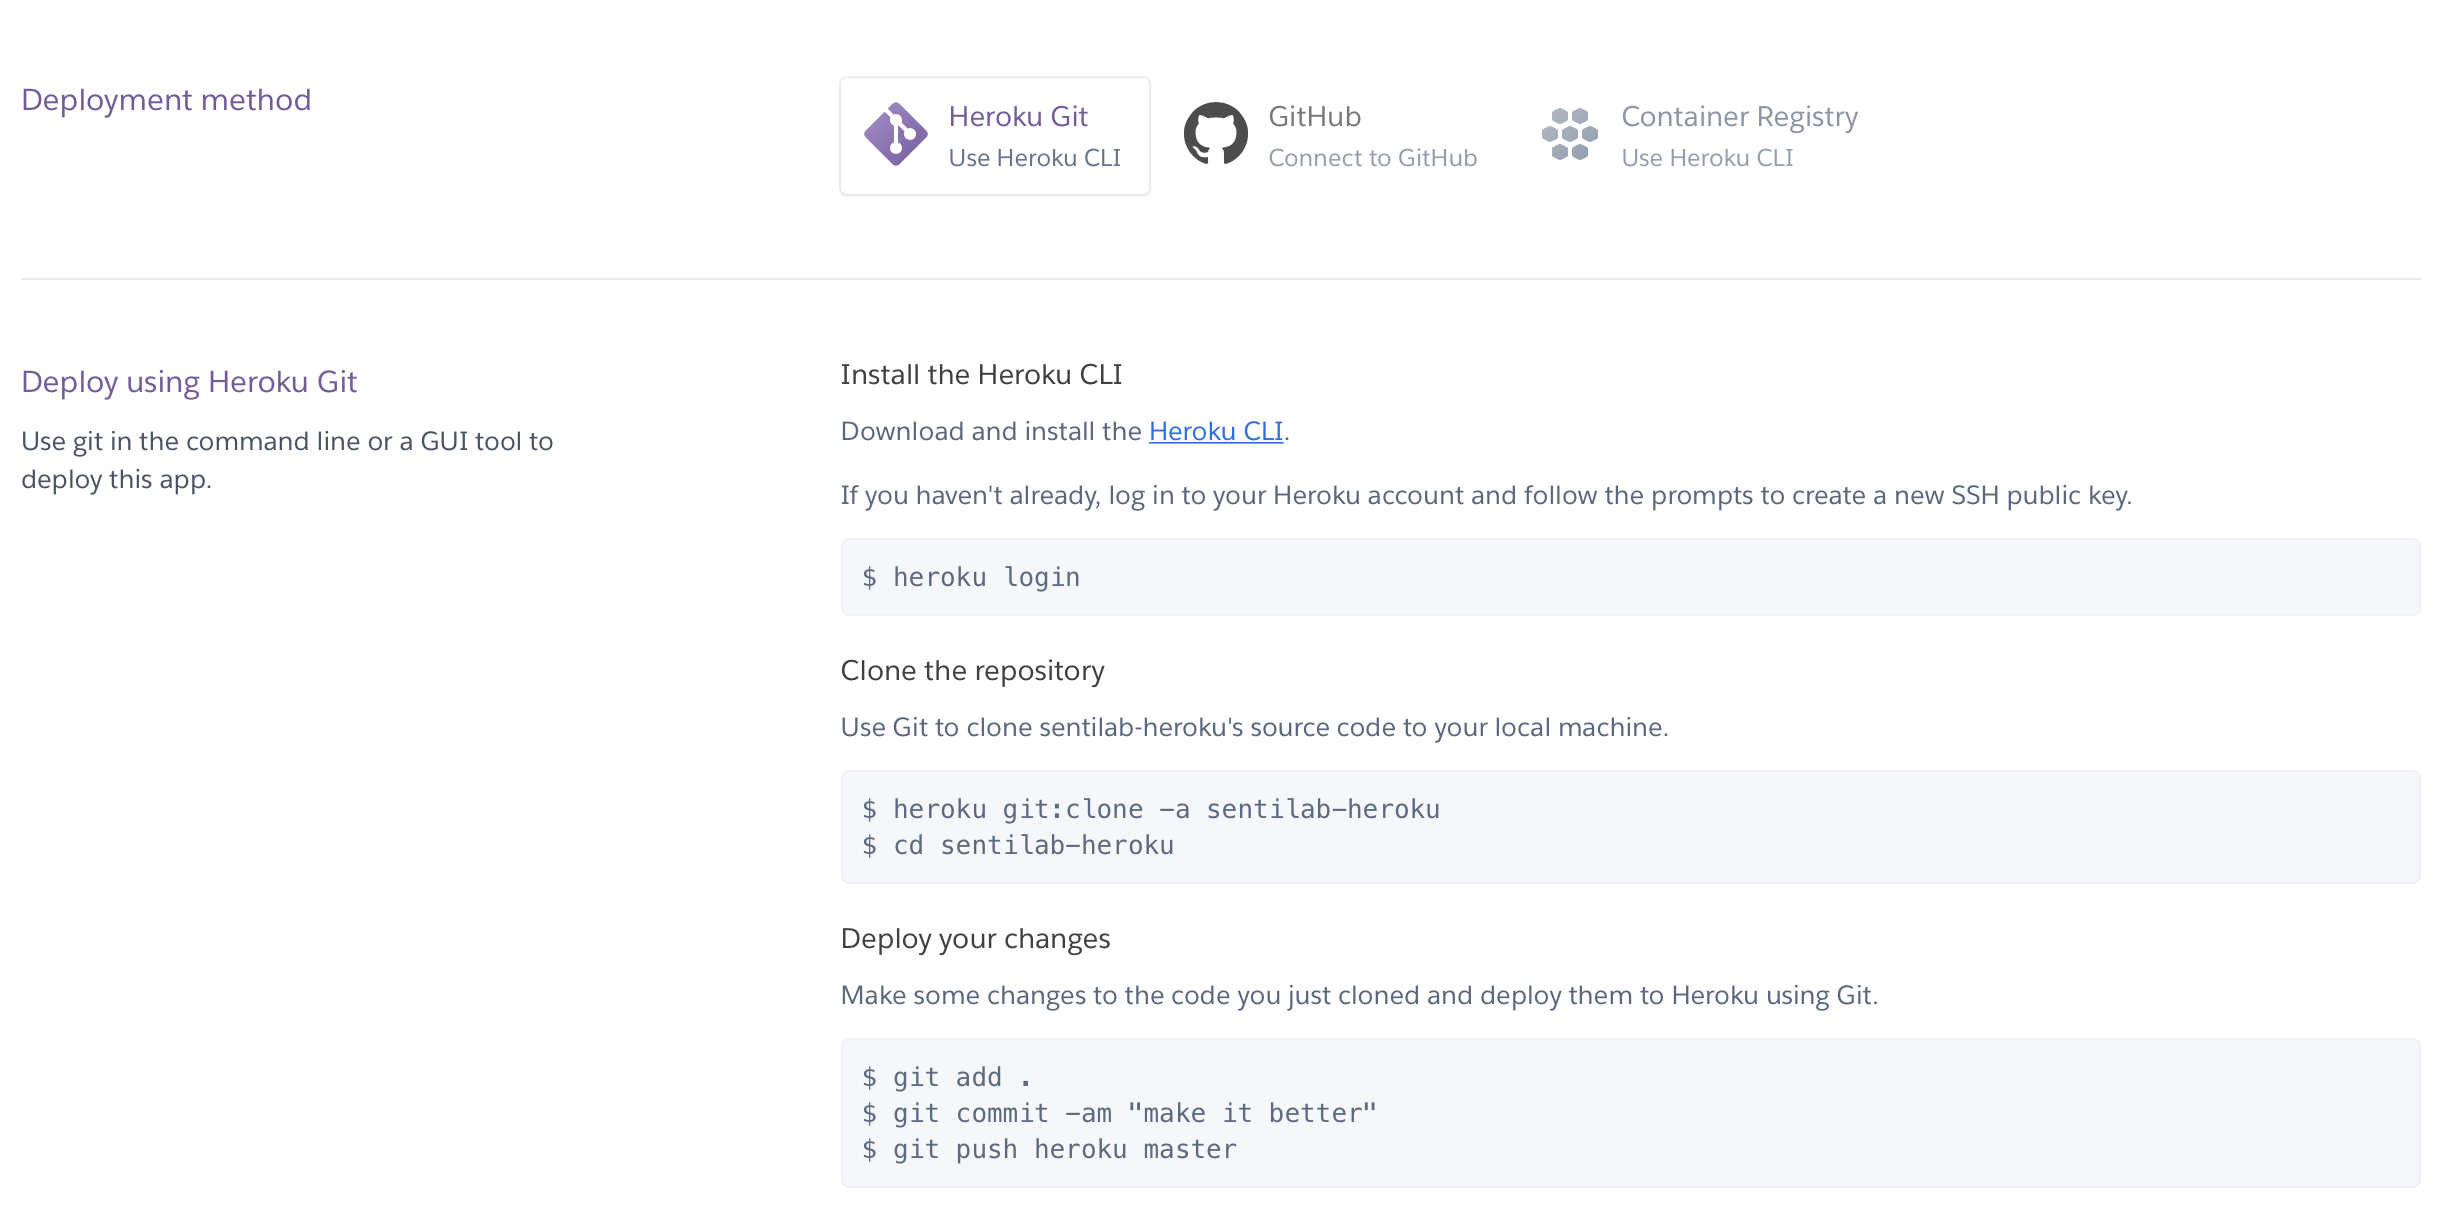This screenshot has width=2464, height=1232.
Task: Click the 'Clone the repository' heading
Action: point(972,670)
